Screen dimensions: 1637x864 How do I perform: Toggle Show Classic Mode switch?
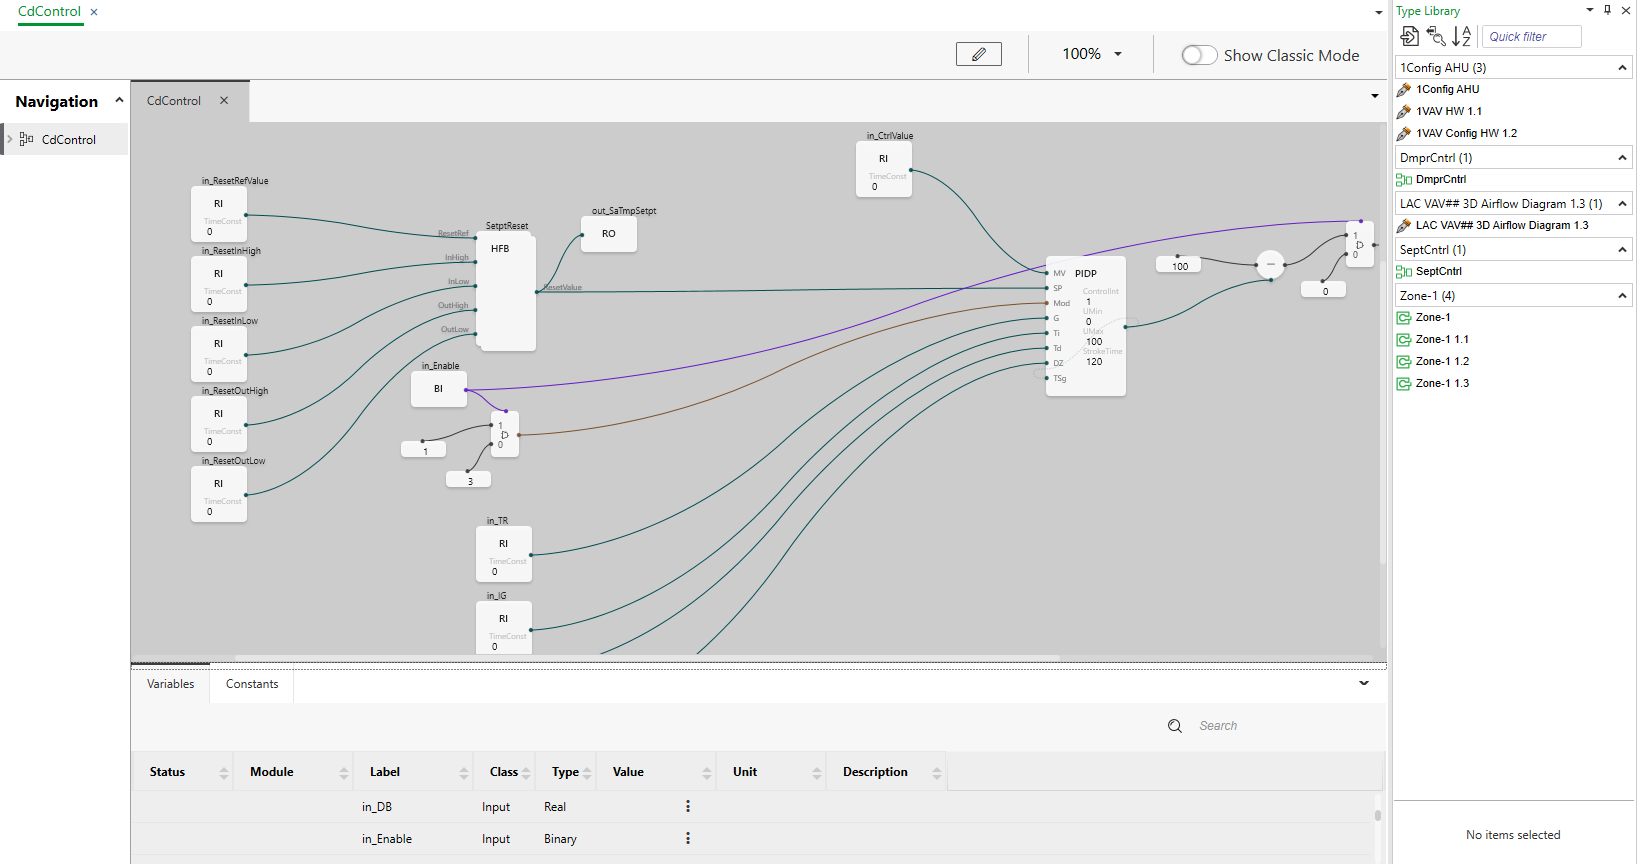pyautogui.click(x=1199, y=56)
